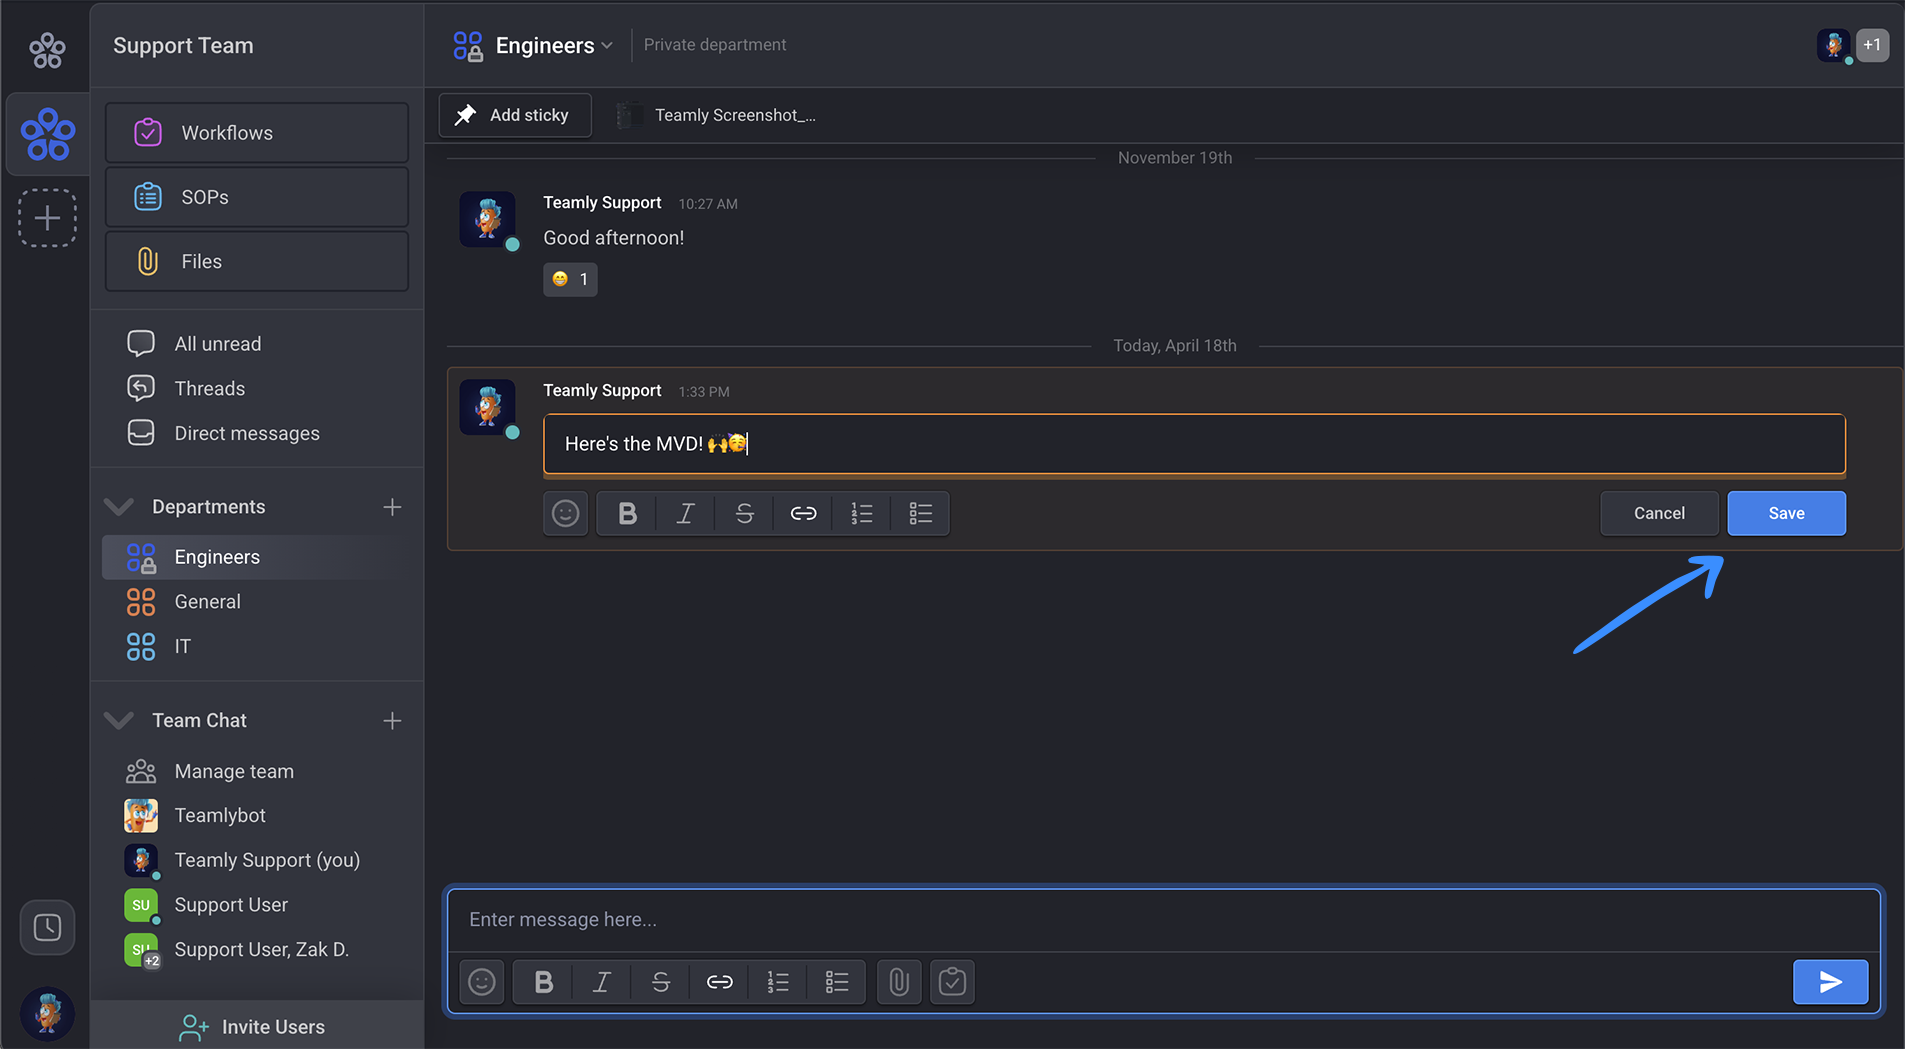Insert bulleted list in the edit toolbar
The height and width of the screenshot is (1049, 1905).
point(921,513)
